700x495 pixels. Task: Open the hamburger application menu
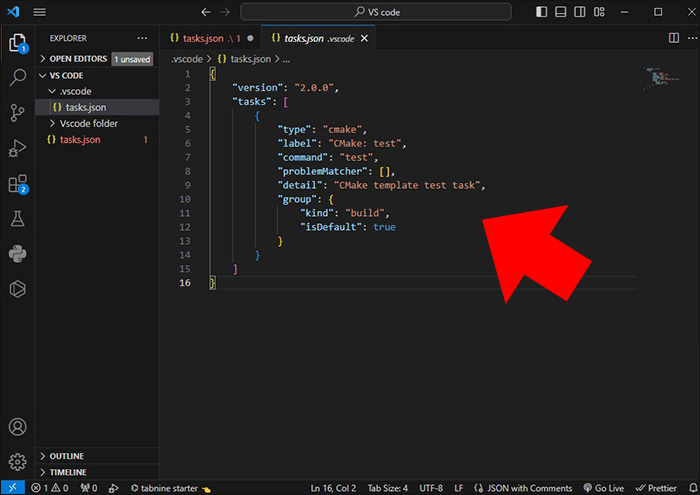[x=40, y=12]
